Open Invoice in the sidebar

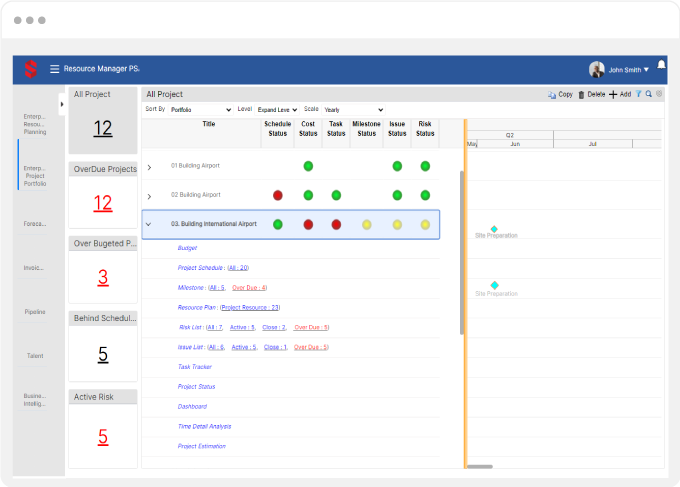(x=34, y=268)
